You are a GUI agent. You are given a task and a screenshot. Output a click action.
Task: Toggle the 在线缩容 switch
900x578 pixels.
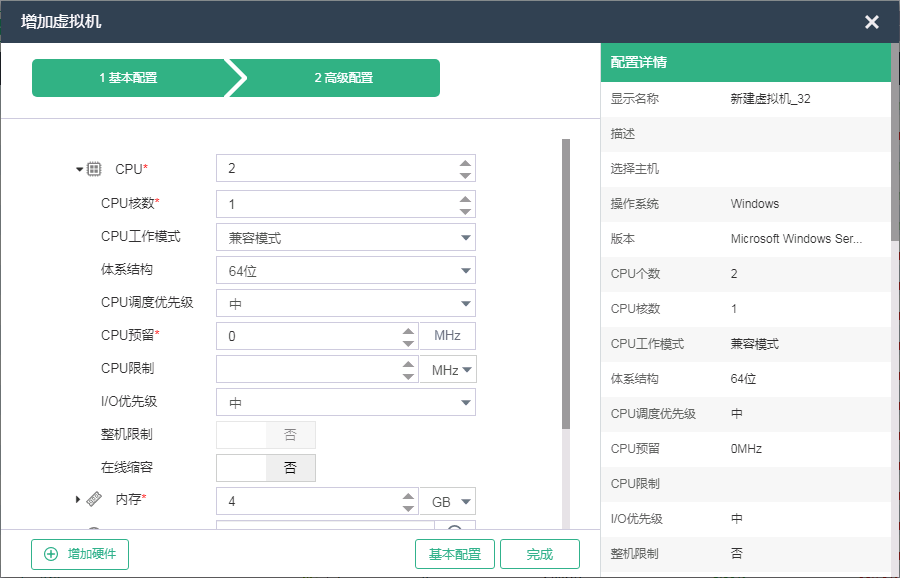pyautogui.click(x=266, y=468)
